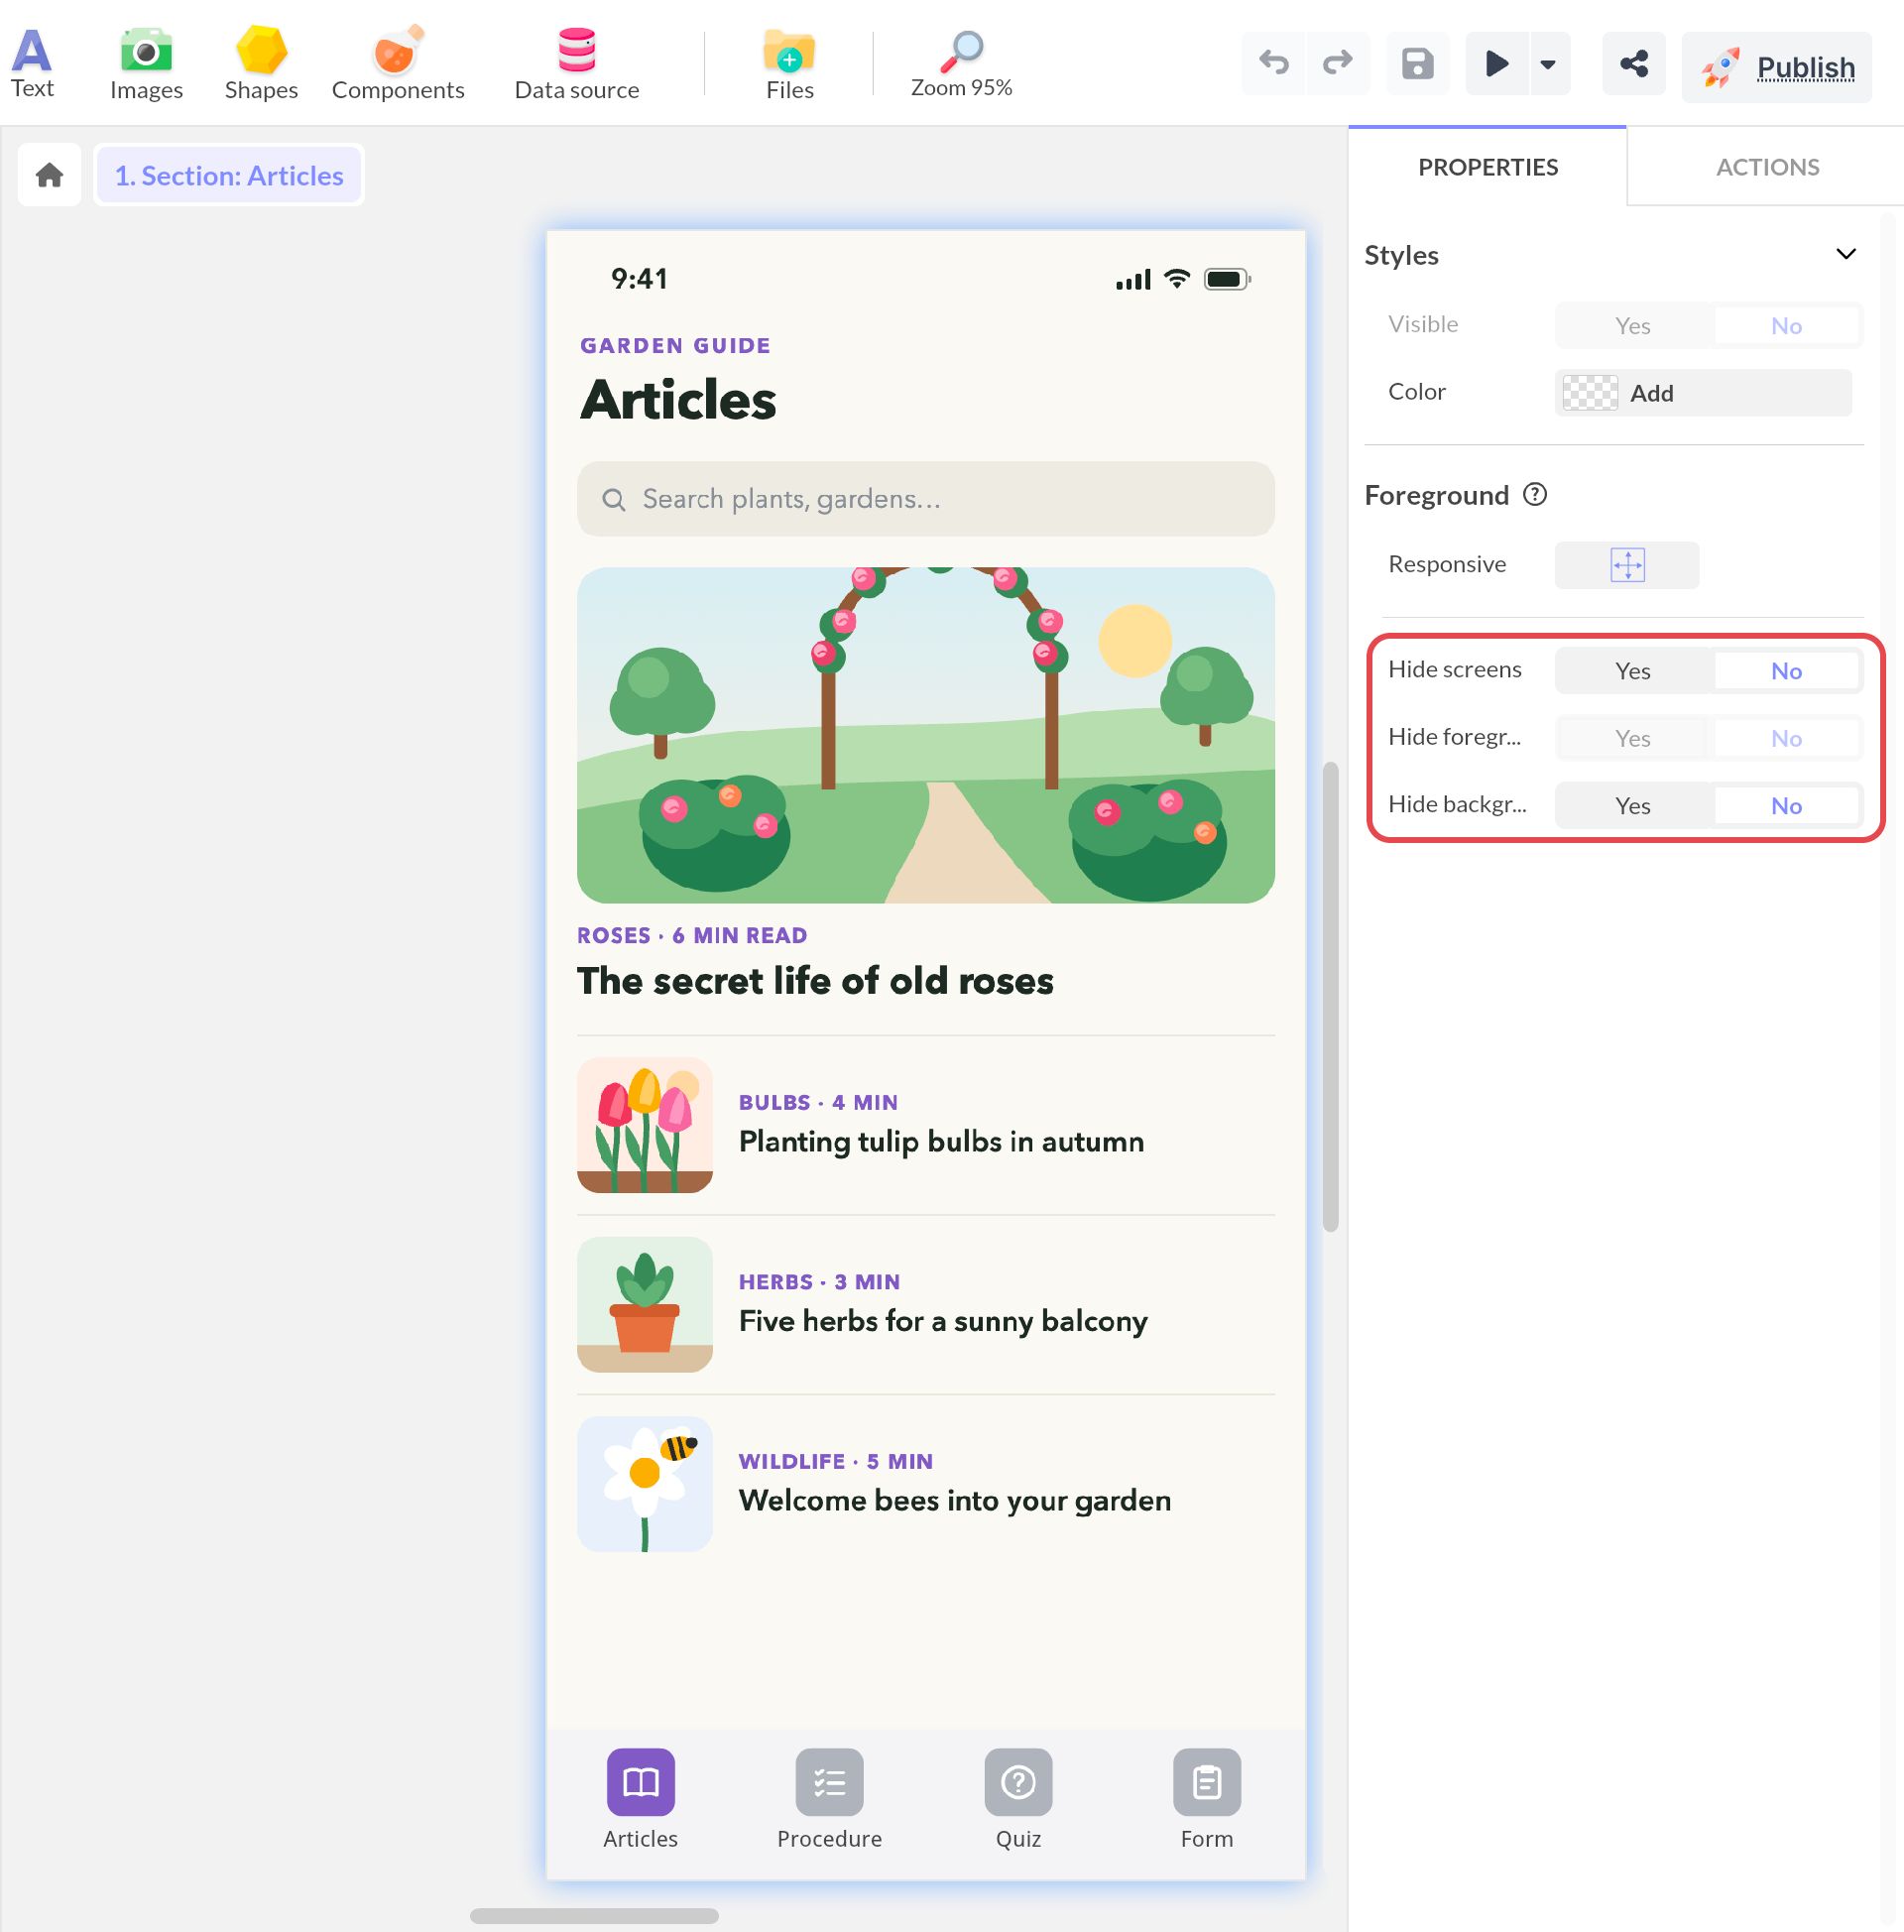The width and height of the screenshot is (1904, 1932).
Task: Click the Zoom 95% magnifier
Action: (961, 64)
